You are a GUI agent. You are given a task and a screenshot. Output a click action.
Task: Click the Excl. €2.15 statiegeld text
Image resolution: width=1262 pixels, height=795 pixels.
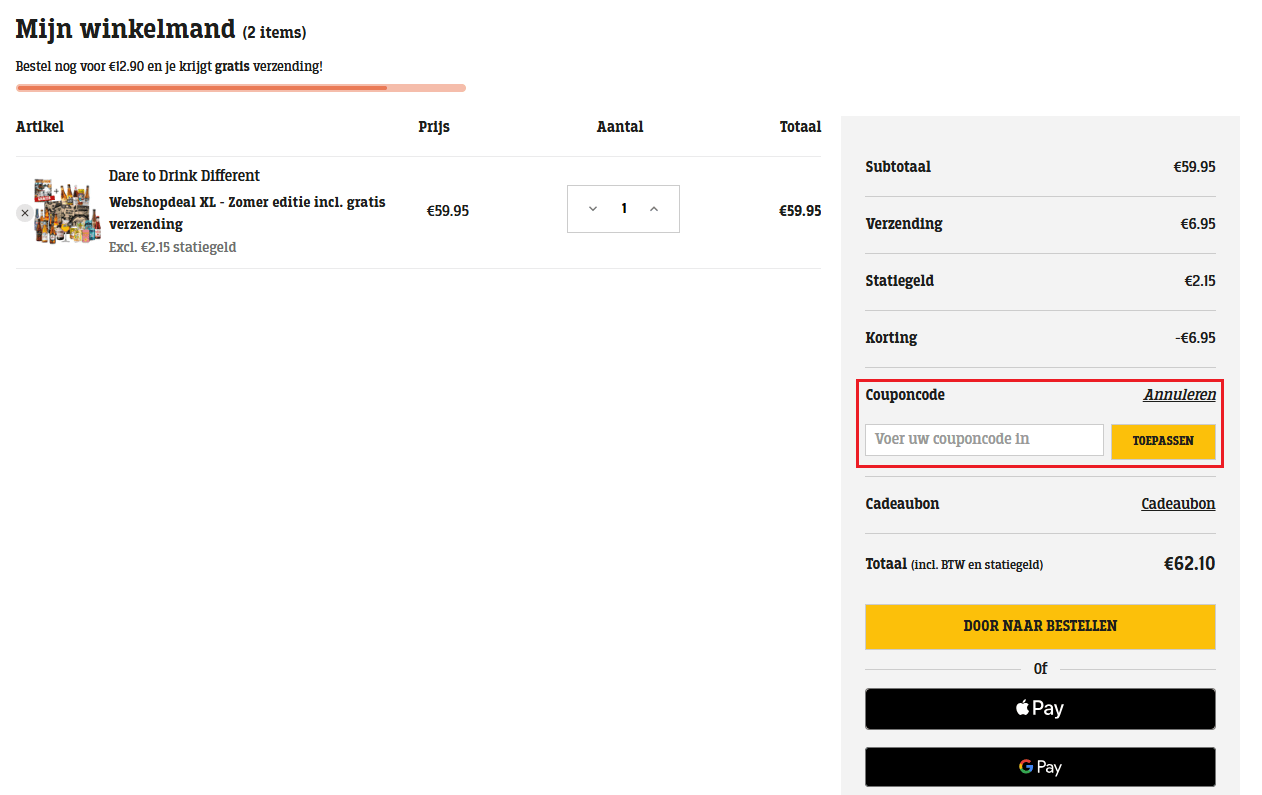172,247
